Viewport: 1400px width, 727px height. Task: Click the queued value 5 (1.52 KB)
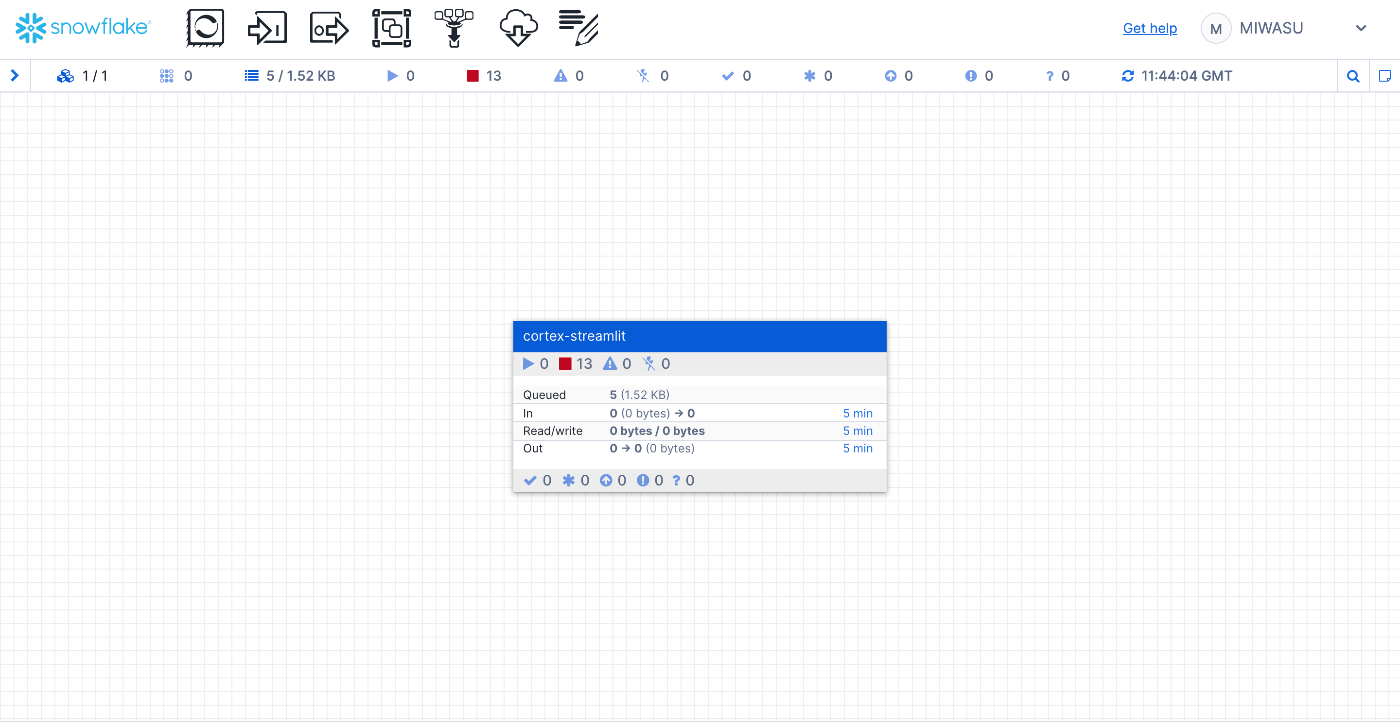tap(640, 395)
